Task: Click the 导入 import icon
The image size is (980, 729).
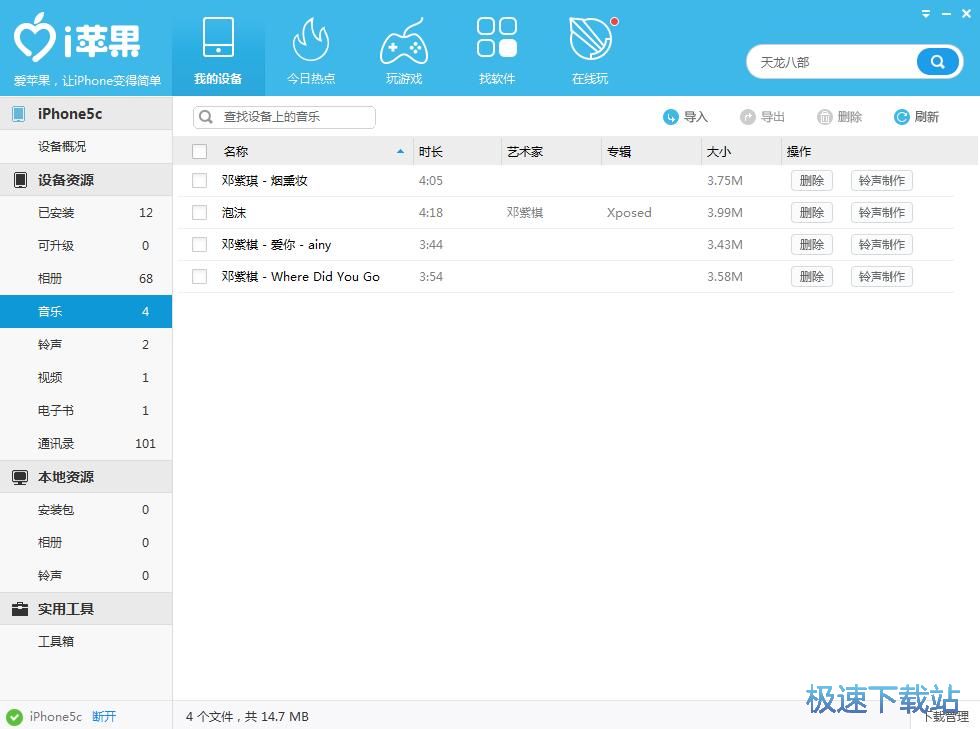Action: 671,117
